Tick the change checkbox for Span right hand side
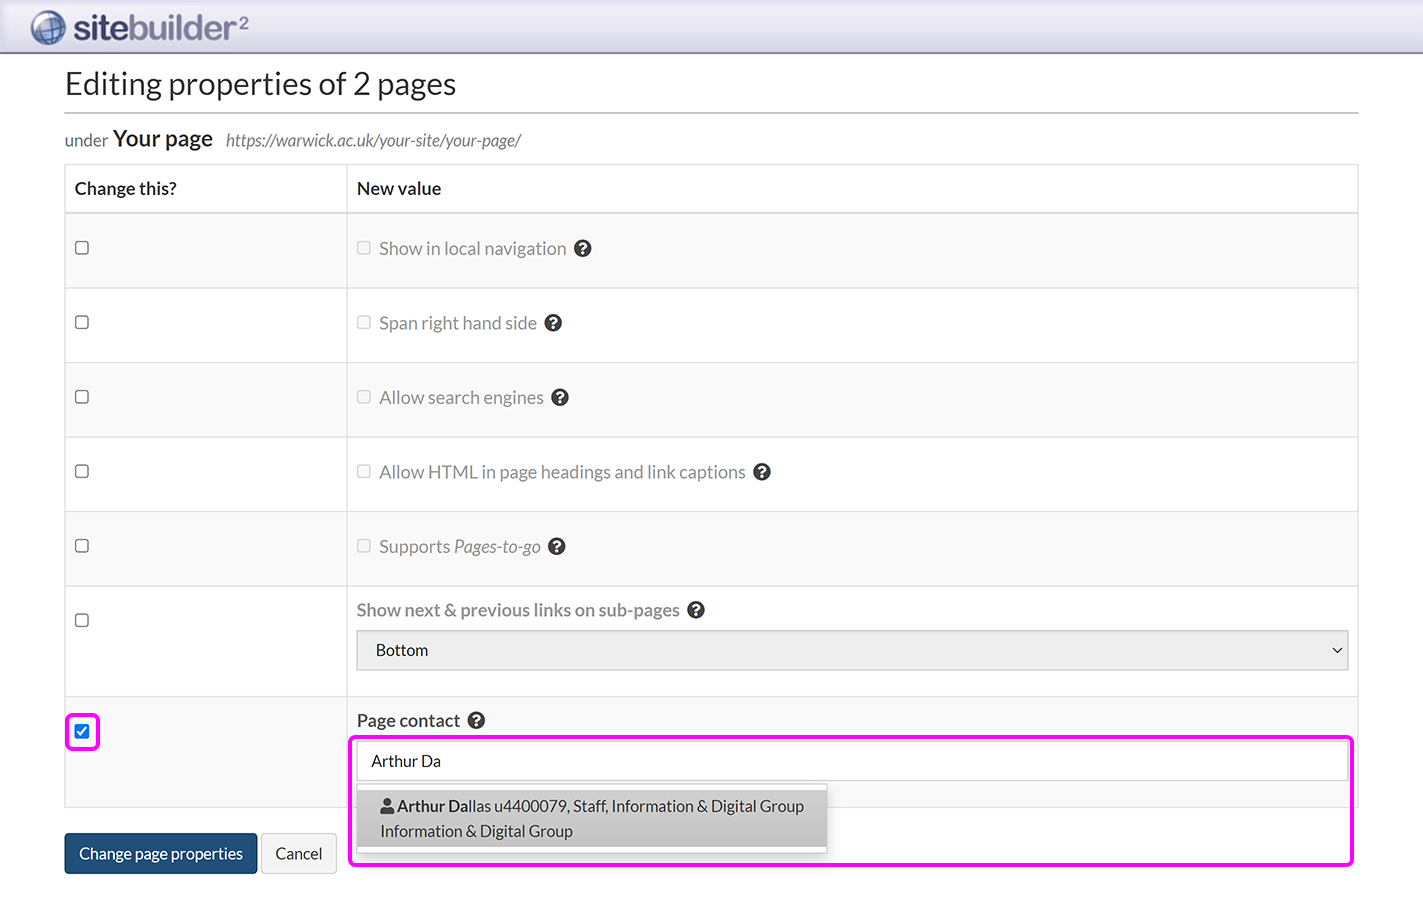 point(82,322)
